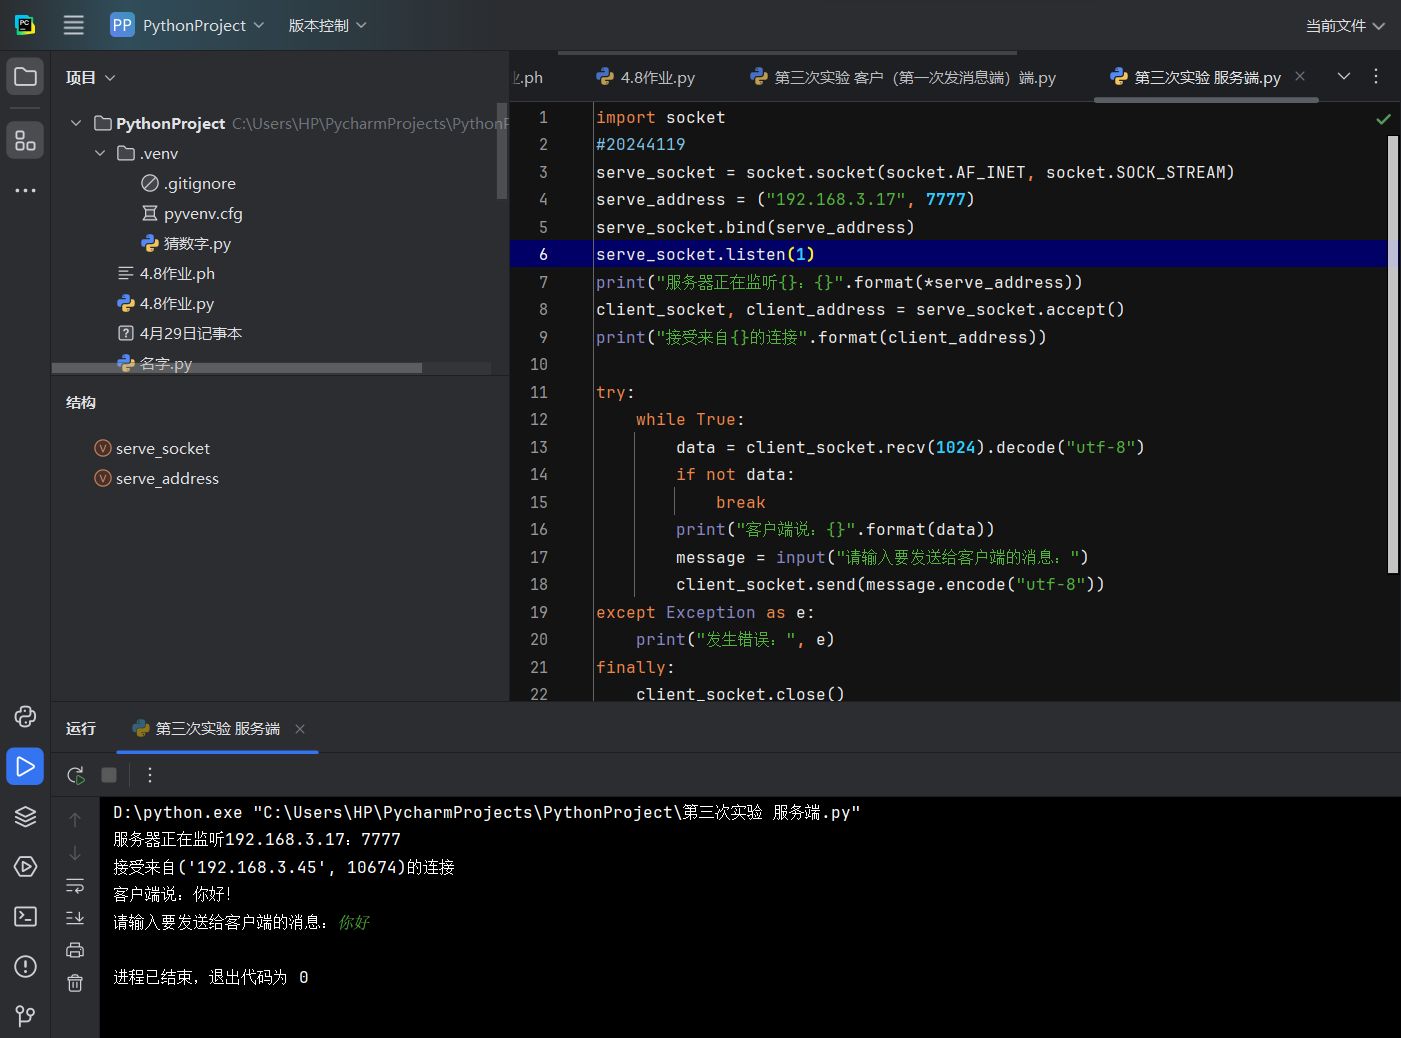Viewport: 1401px width, 1038px height.
Task: Open the PythonProject project dropdown
Action: pyautogui.click(x=187, y=25)
